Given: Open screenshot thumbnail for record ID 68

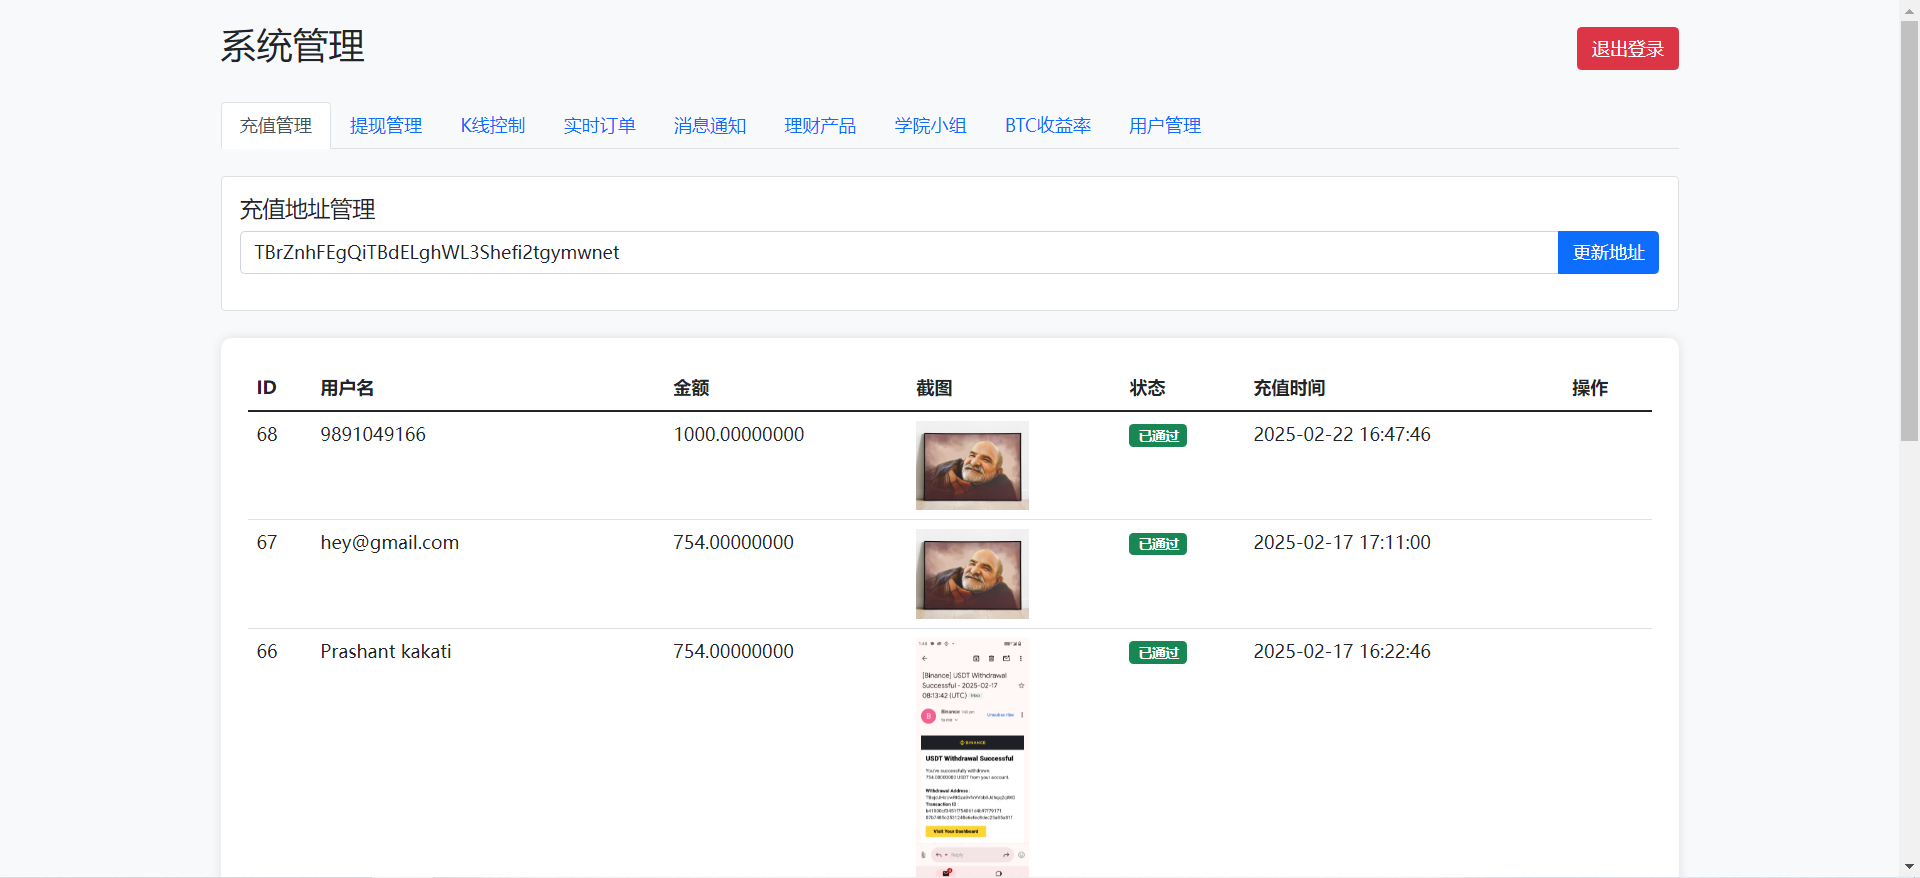Looking at the screenshot, I should (972, 465).
